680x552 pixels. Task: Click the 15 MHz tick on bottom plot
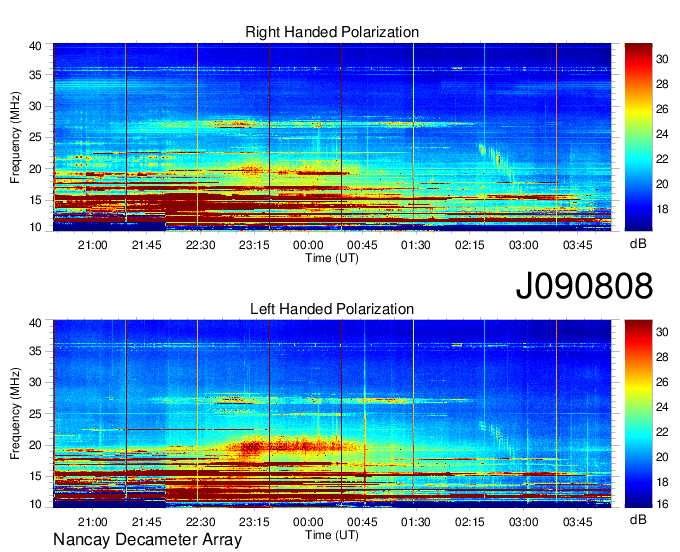pyautogui.click(x=35, y=477)
